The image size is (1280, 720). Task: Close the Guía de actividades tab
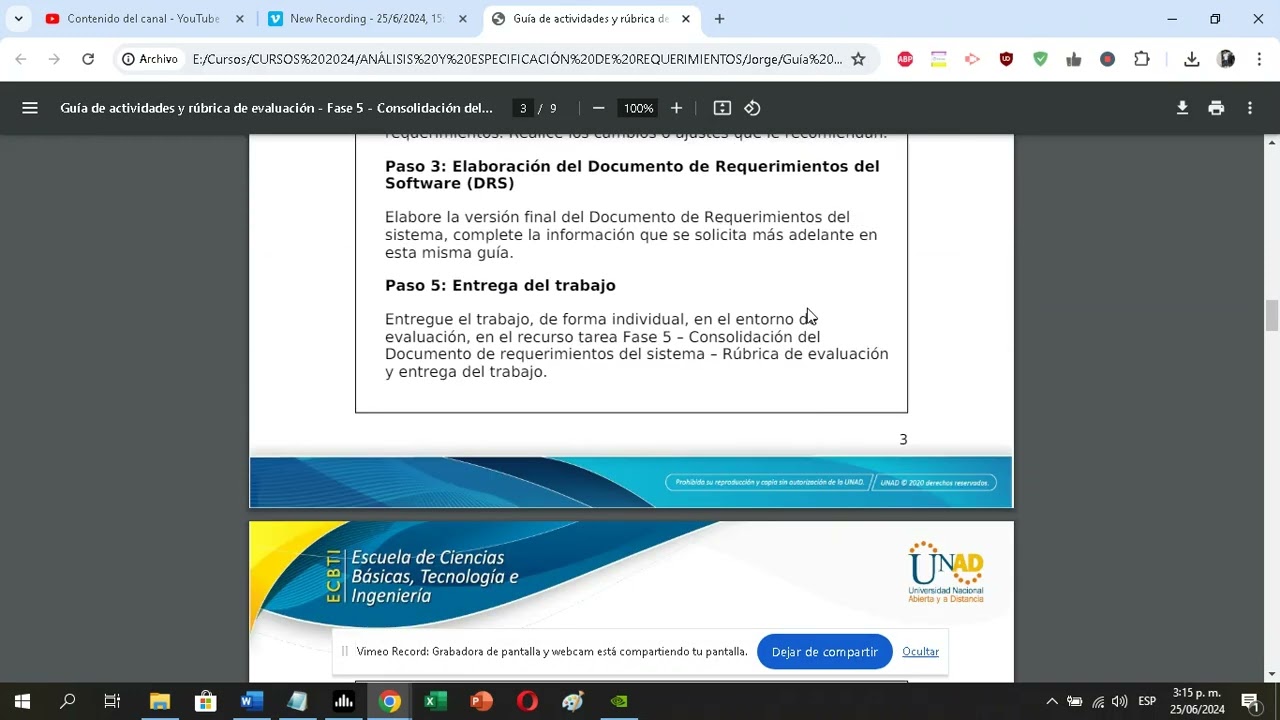tap(685, 19)
